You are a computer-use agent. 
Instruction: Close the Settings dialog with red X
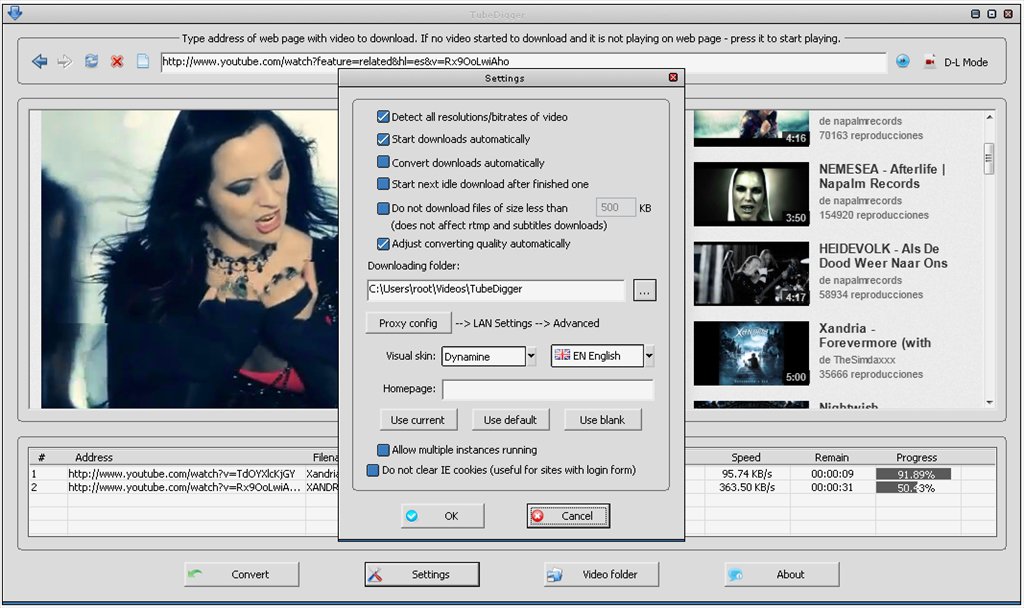[673, 77]
